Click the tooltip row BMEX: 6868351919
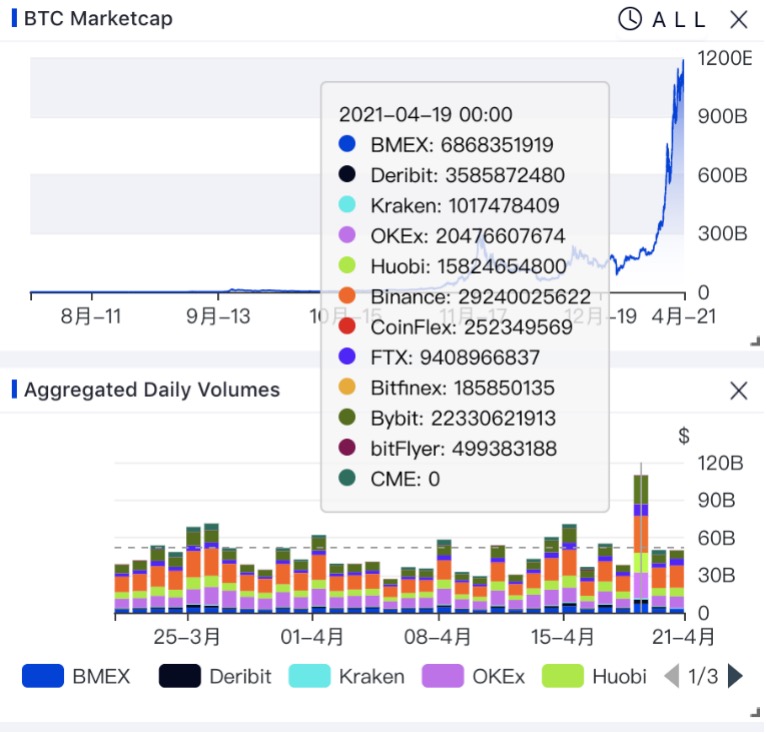The image size is (766, 734). [x=446, y=145]
